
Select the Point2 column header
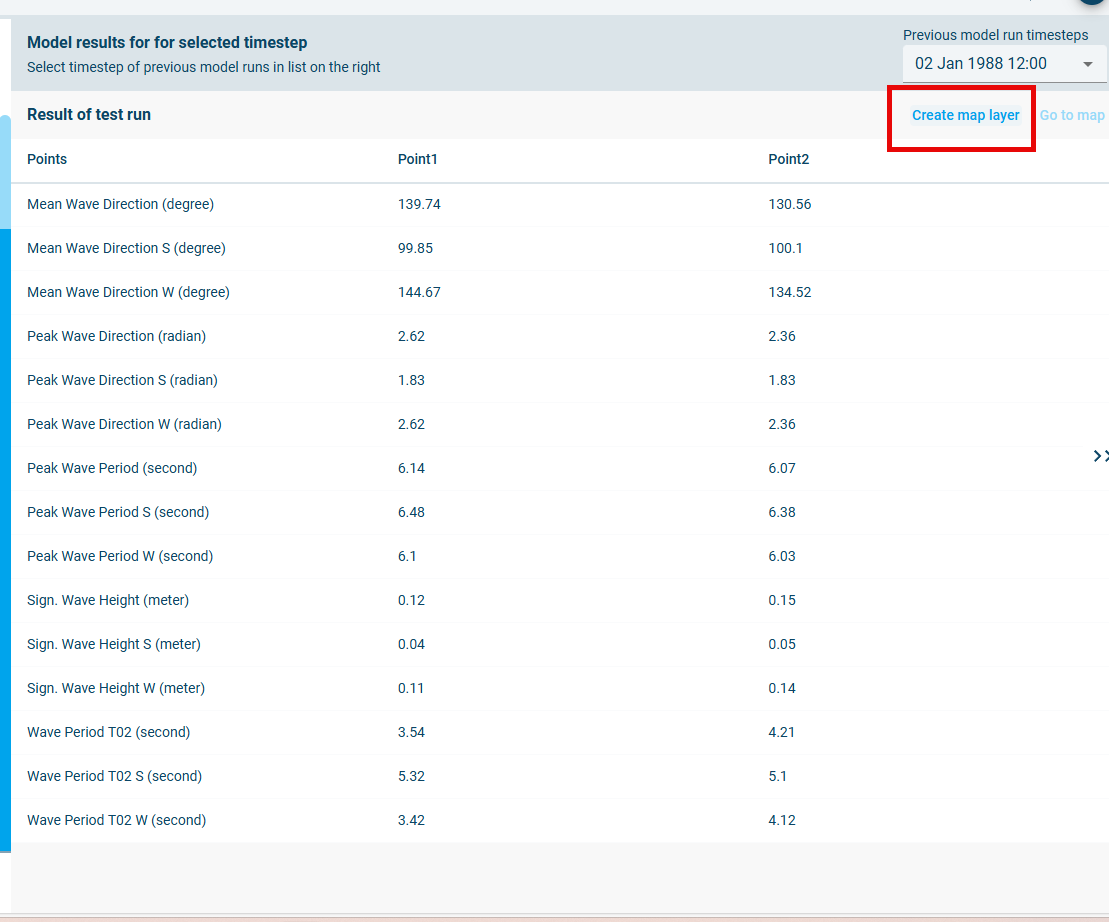pos(788,159)
